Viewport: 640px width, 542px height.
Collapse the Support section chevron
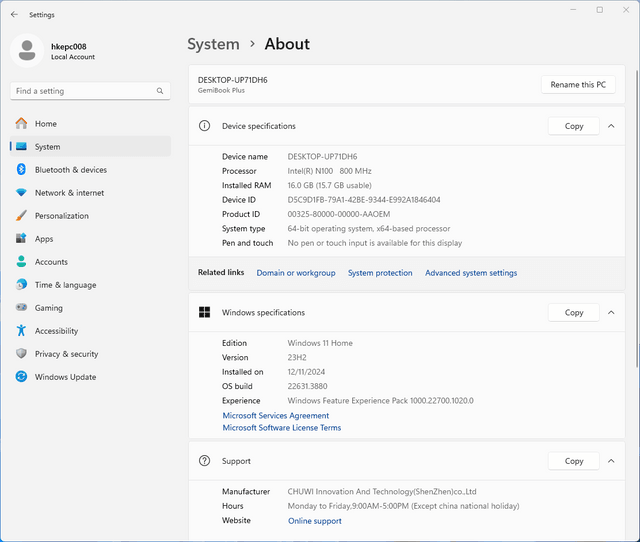click(611, 461)
